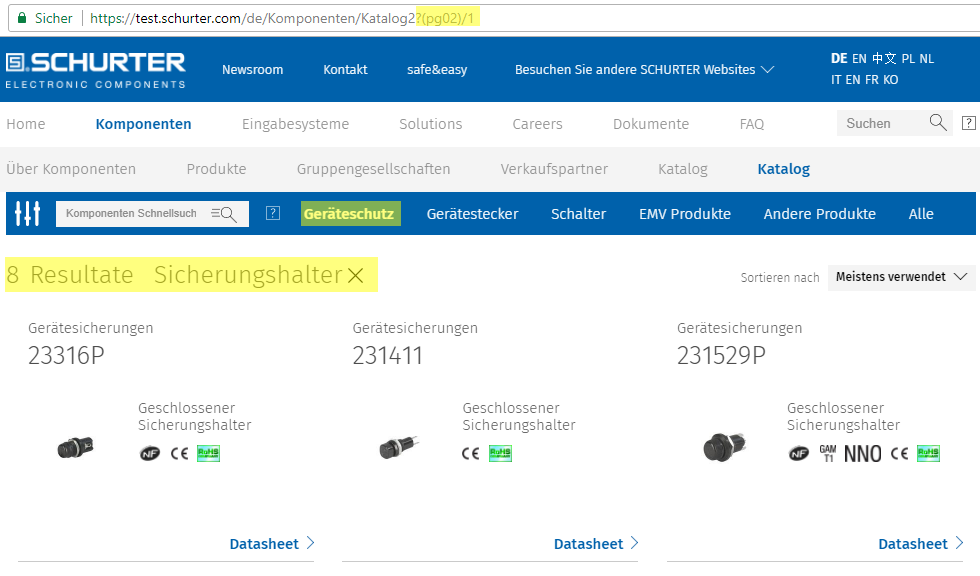Image resolution: width=980 pixels, height=576 pixels.
Task: Open Datasheet for 231411
Action: [596, 544]
